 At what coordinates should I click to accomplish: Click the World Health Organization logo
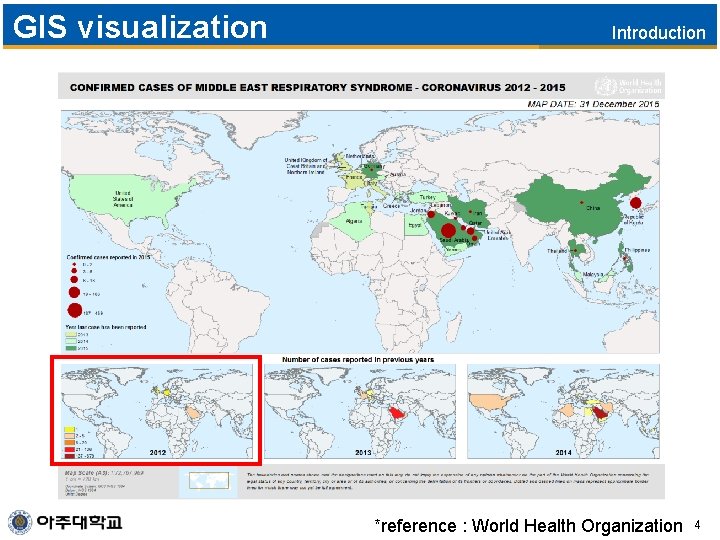[x=628, y=86]
